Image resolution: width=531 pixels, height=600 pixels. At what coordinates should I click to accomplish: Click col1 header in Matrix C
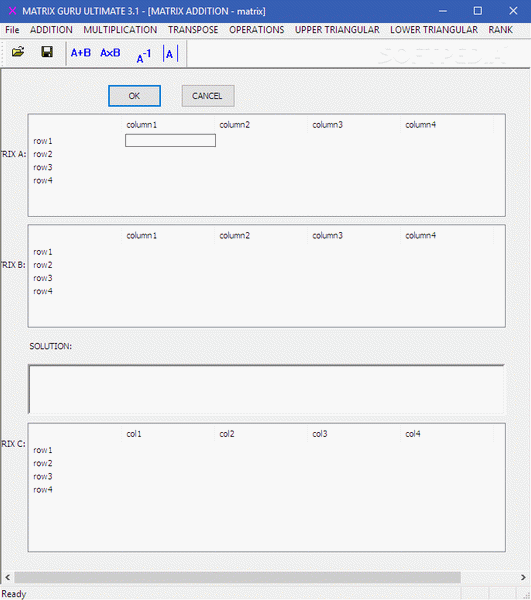click(134, 434)
